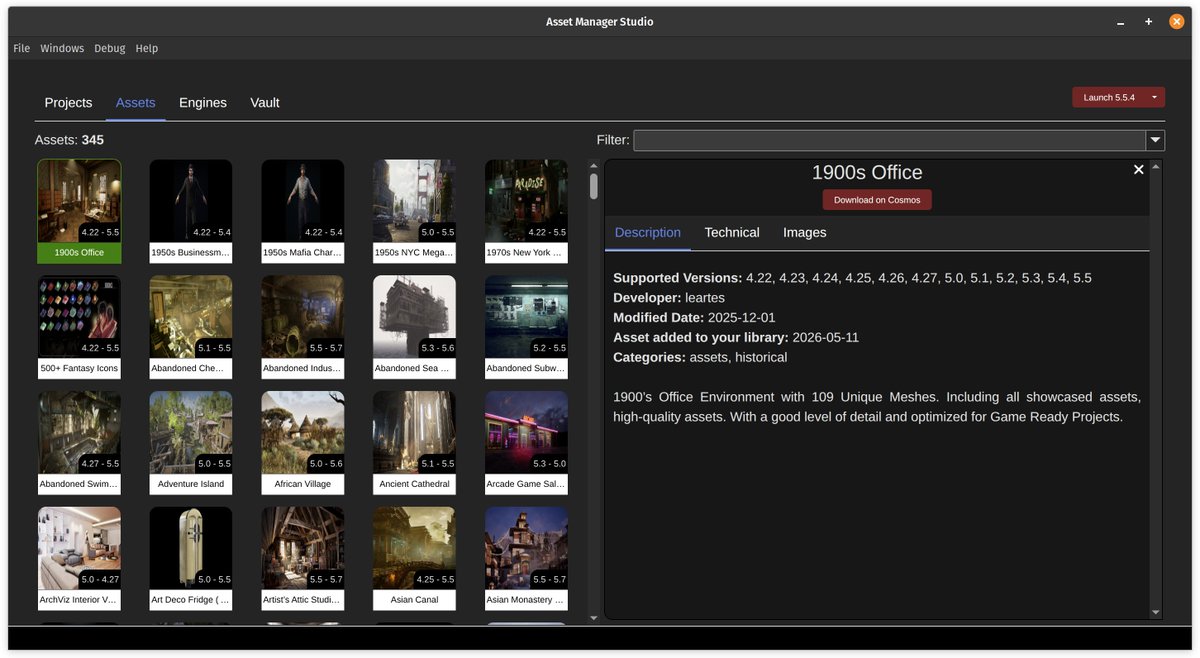Click asset grid scroll-up arrow
Image resolution: width=1200 pixels, height=658 pixels.
(594, 165)
